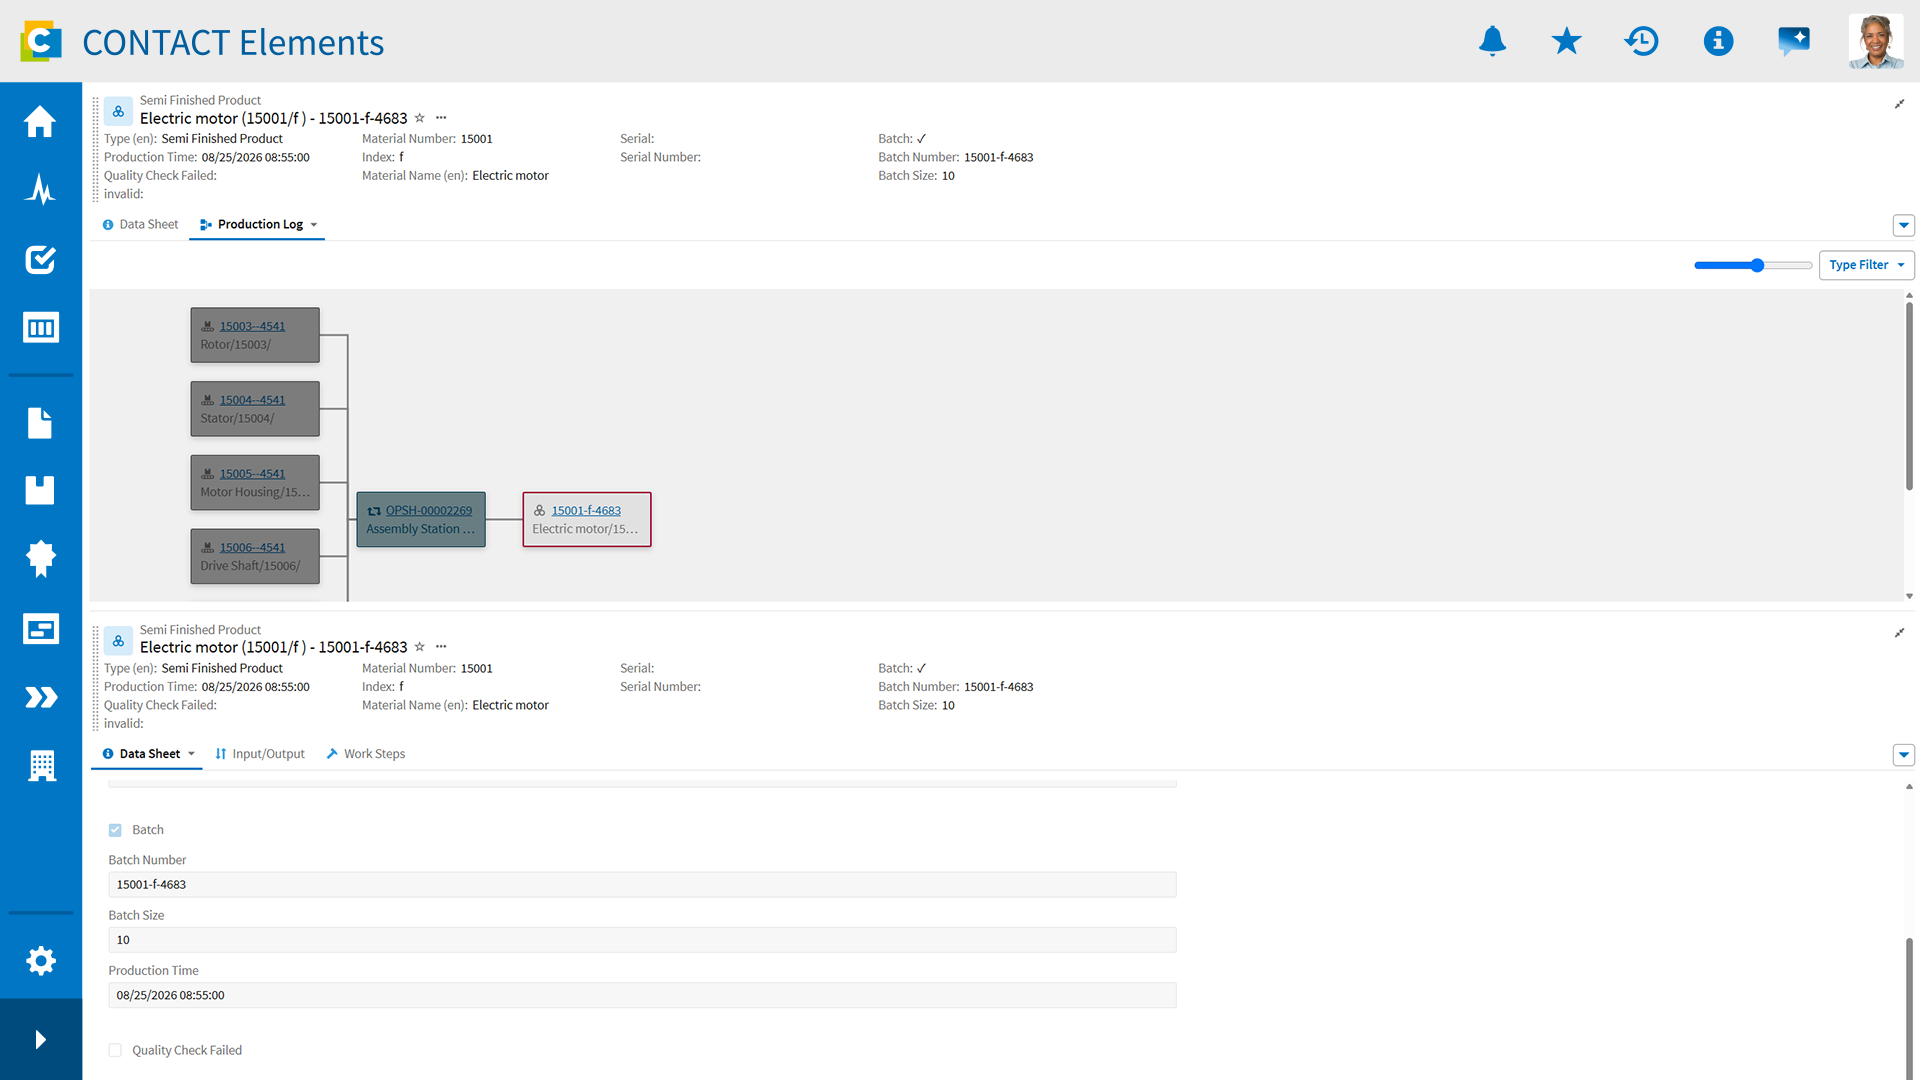Open the notifications bell icon
Image resolution: width=1920 pixels, height=1080 pixels.
point(1492,41)
